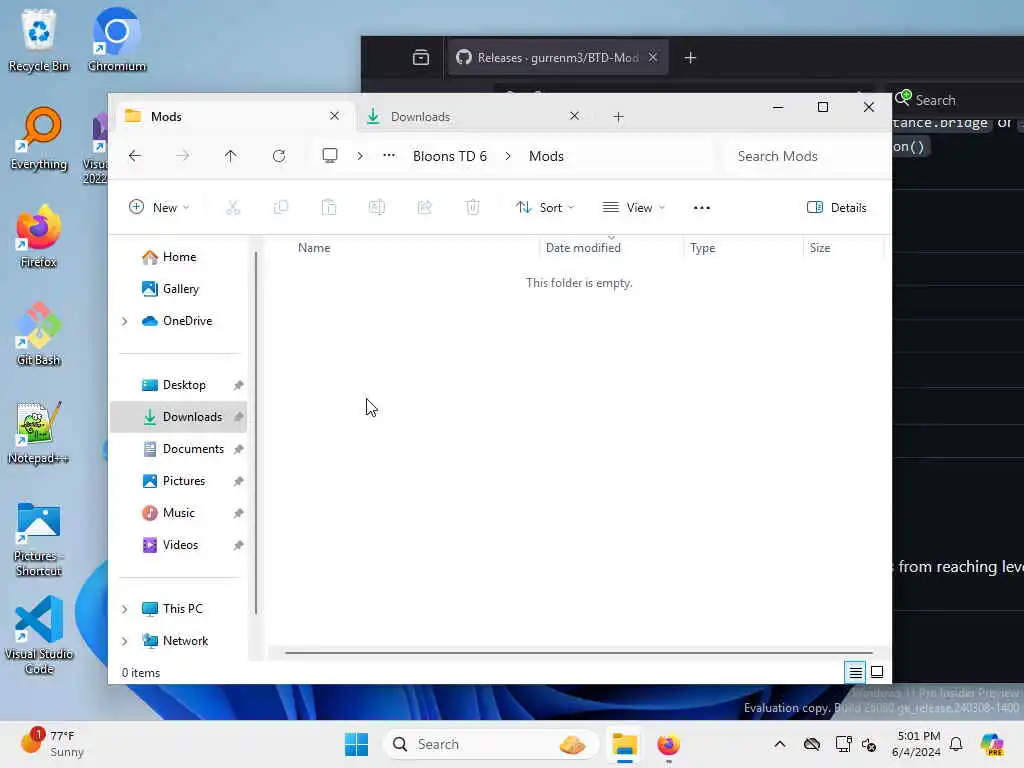Viewport: 1024px width, 768px height.
Task: Go up one folder level
Action: [231, 156]
